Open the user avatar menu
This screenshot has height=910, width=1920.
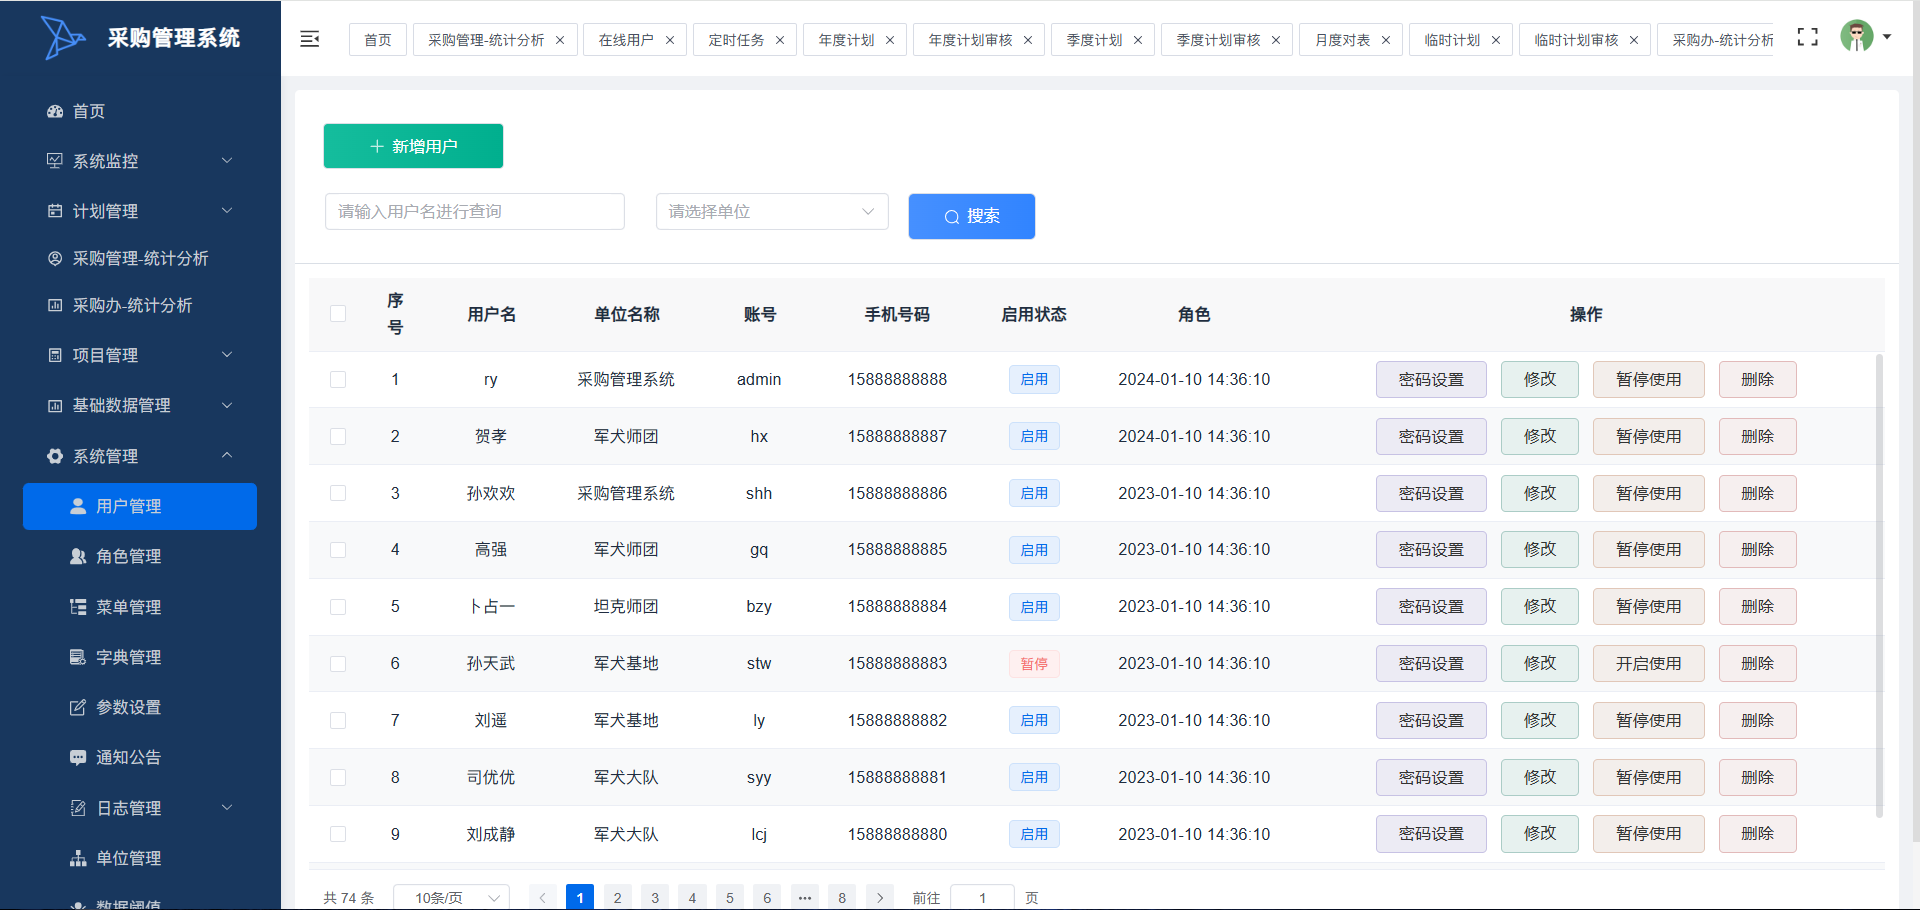point(1857,37)
